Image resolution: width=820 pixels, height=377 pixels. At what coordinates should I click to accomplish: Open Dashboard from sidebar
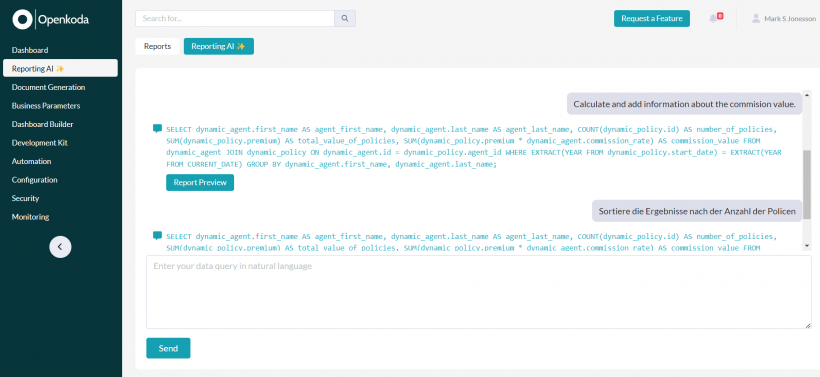click(x=30, y=50)
